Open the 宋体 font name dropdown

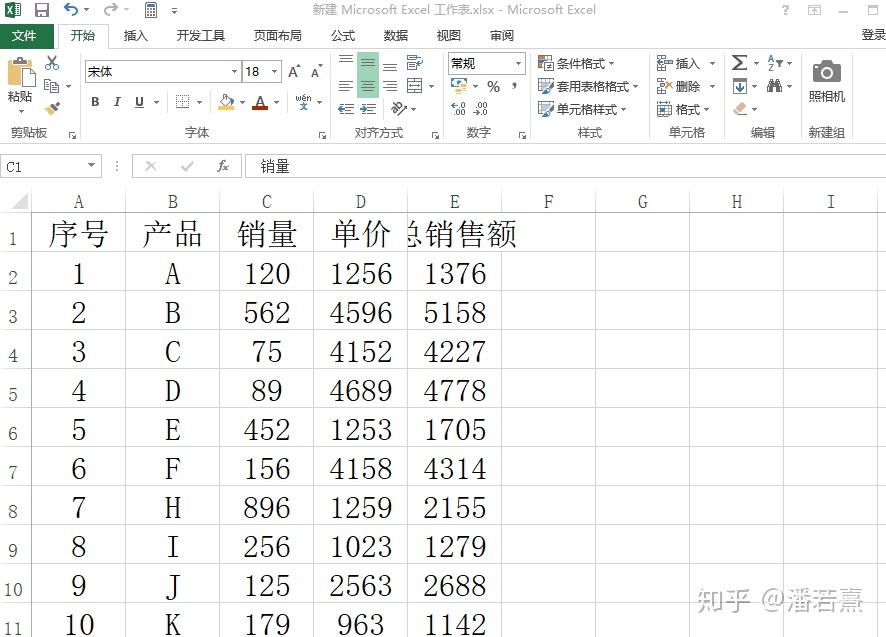coord(232,72)
